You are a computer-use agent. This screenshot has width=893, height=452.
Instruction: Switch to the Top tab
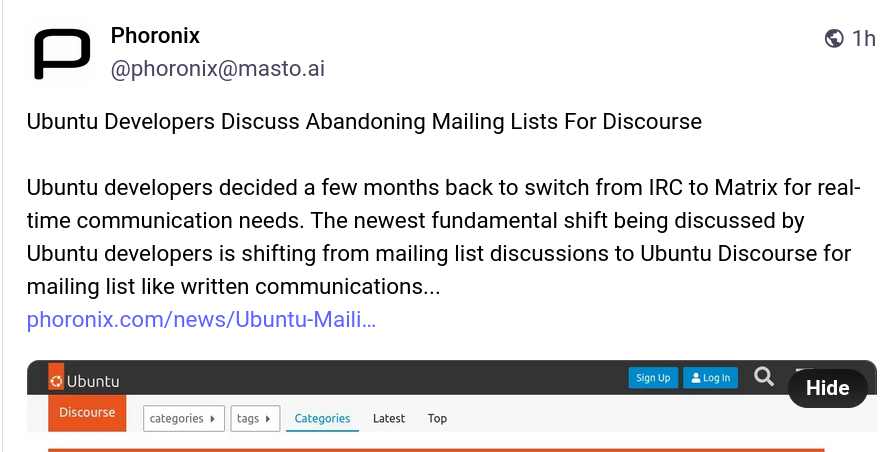pos(437,418)
